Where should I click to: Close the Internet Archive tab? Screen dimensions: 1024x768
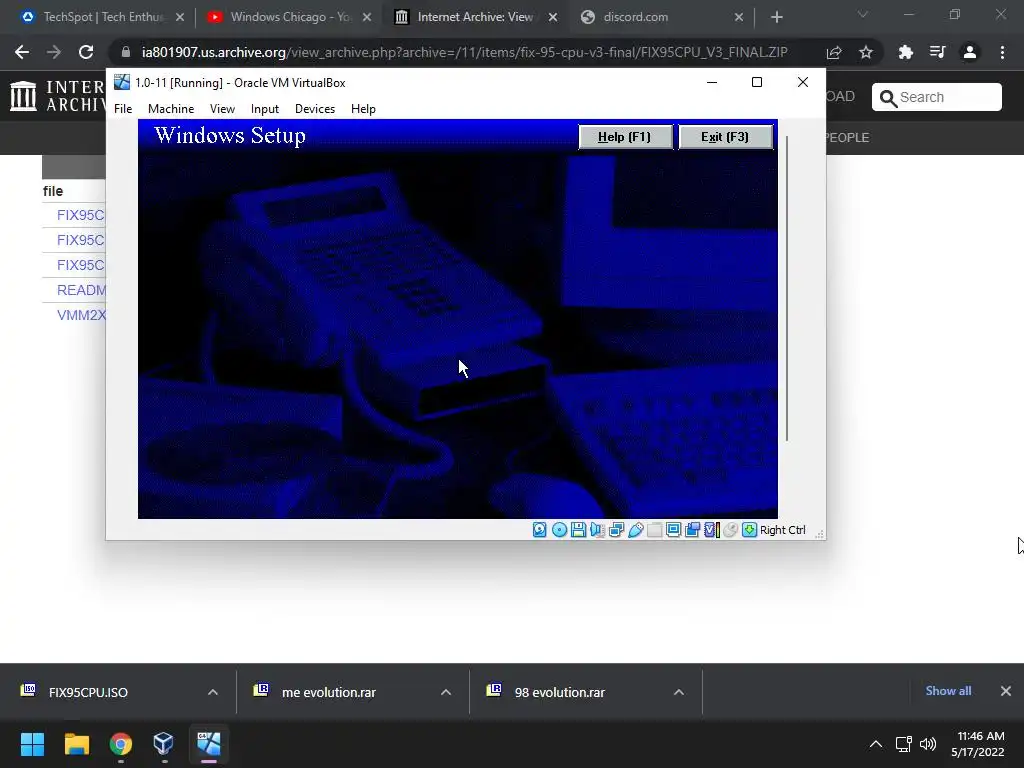[553, 18]
